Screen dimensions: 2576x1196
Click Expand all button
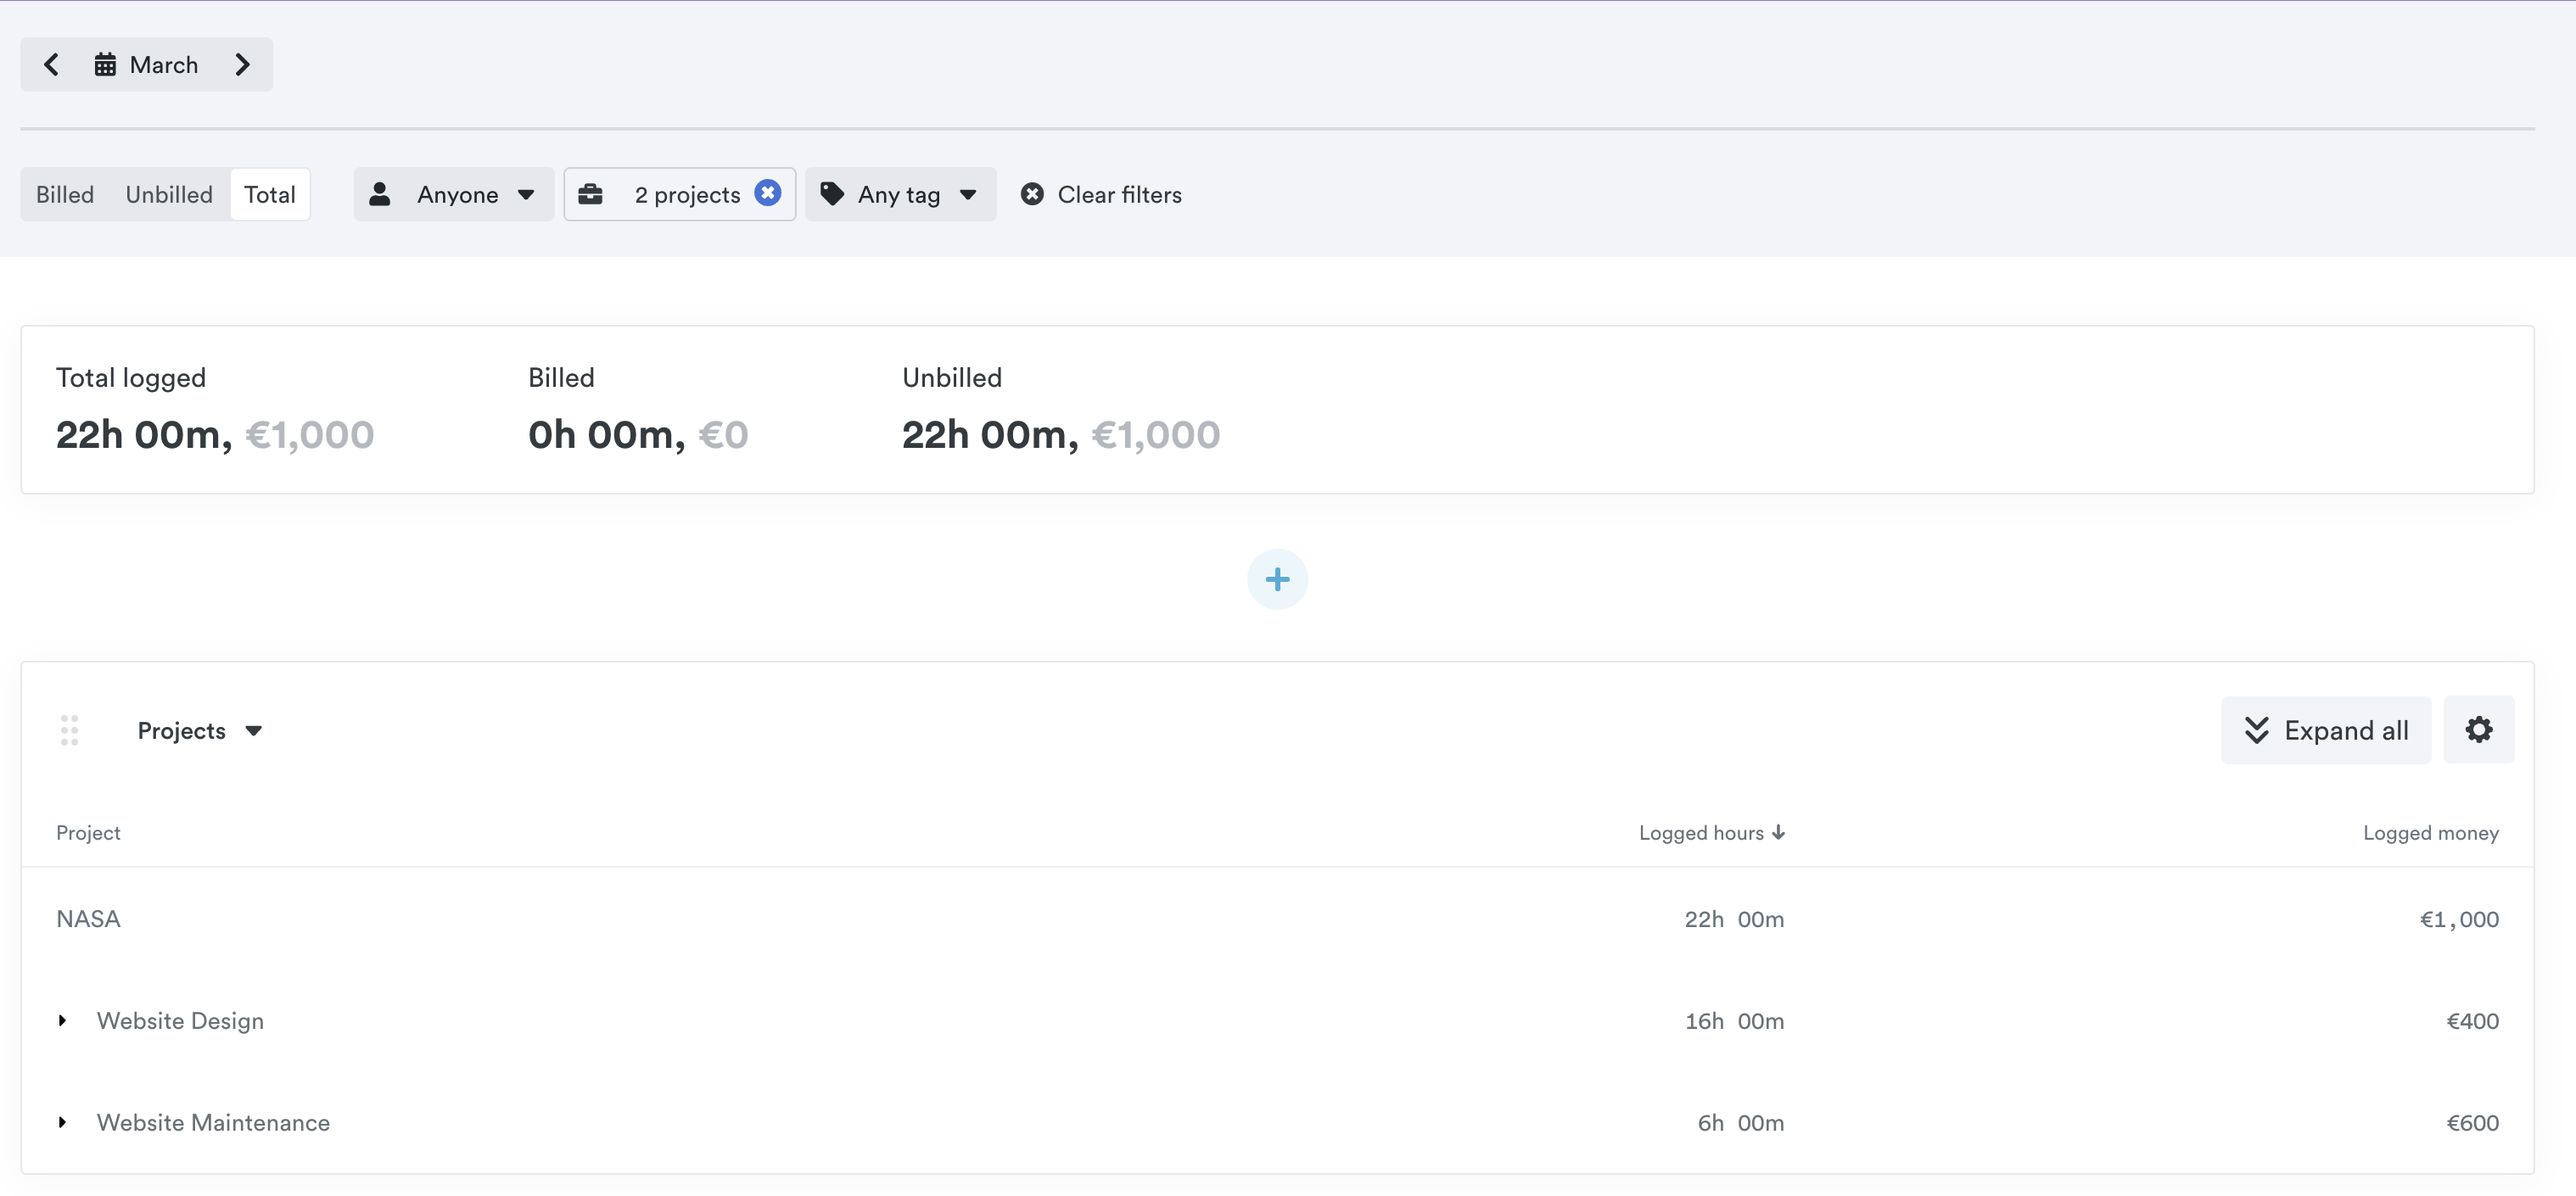2326,730
